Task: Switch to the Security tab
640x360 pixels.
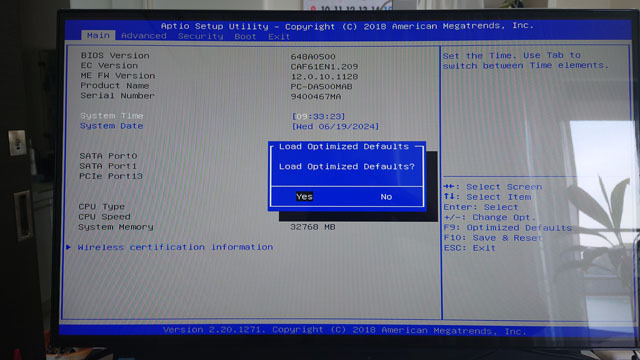Action: [200, 36]
